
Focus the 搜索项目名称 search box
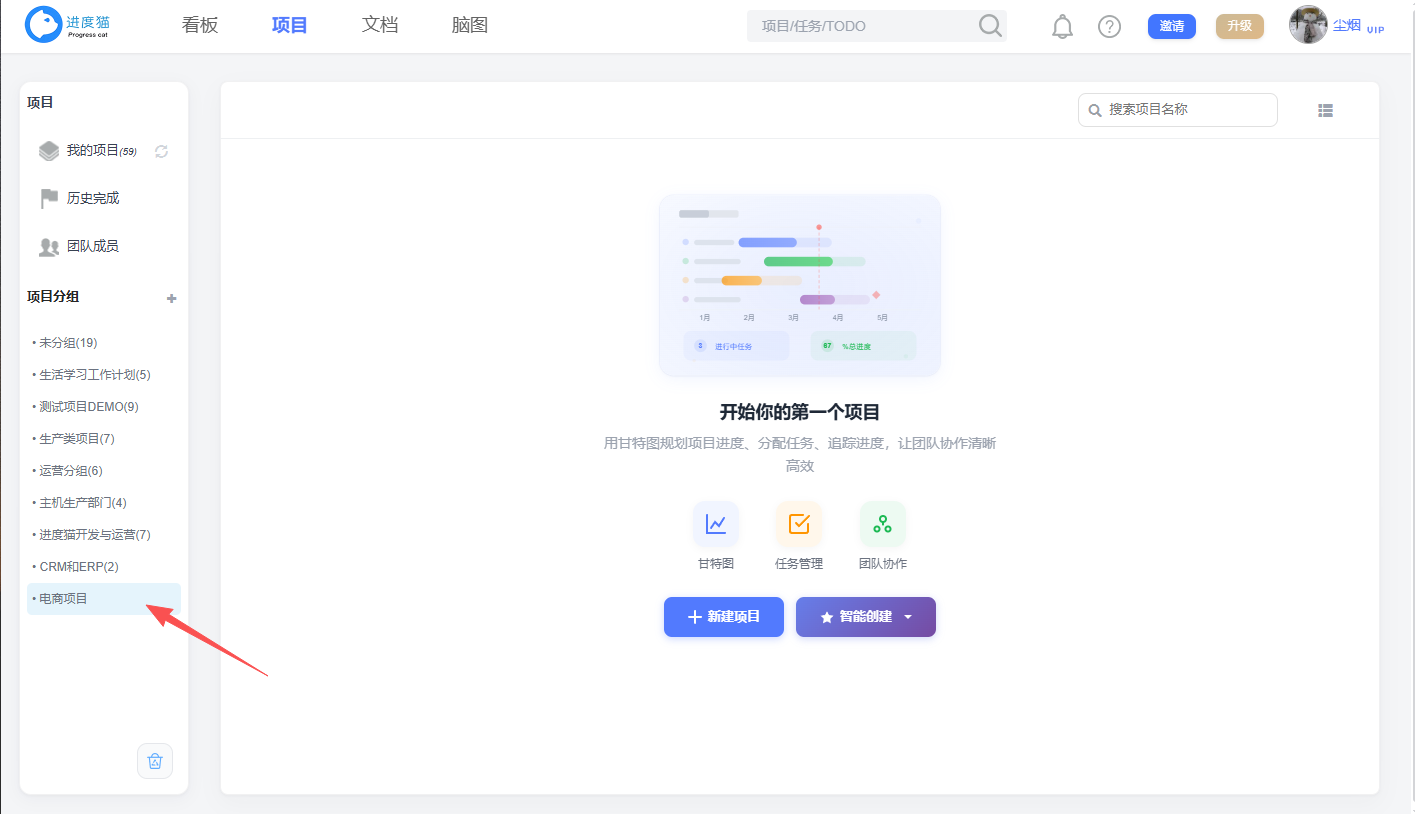[1178, 110]
